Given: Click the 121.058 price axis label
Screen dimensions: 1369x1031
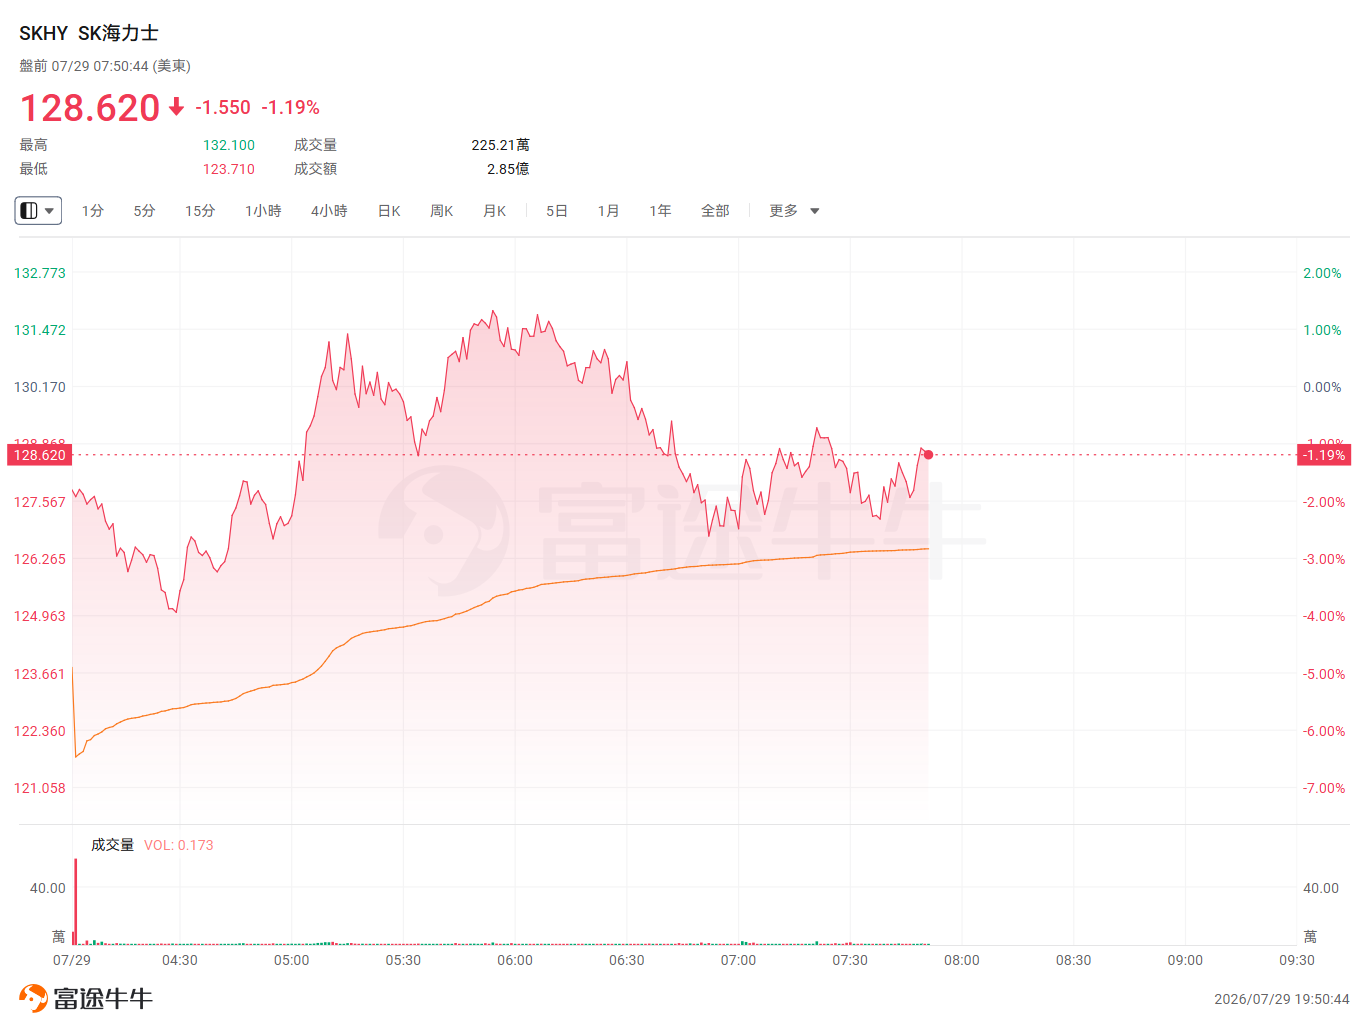Looking at the screenshot, I should coord(40,788).
